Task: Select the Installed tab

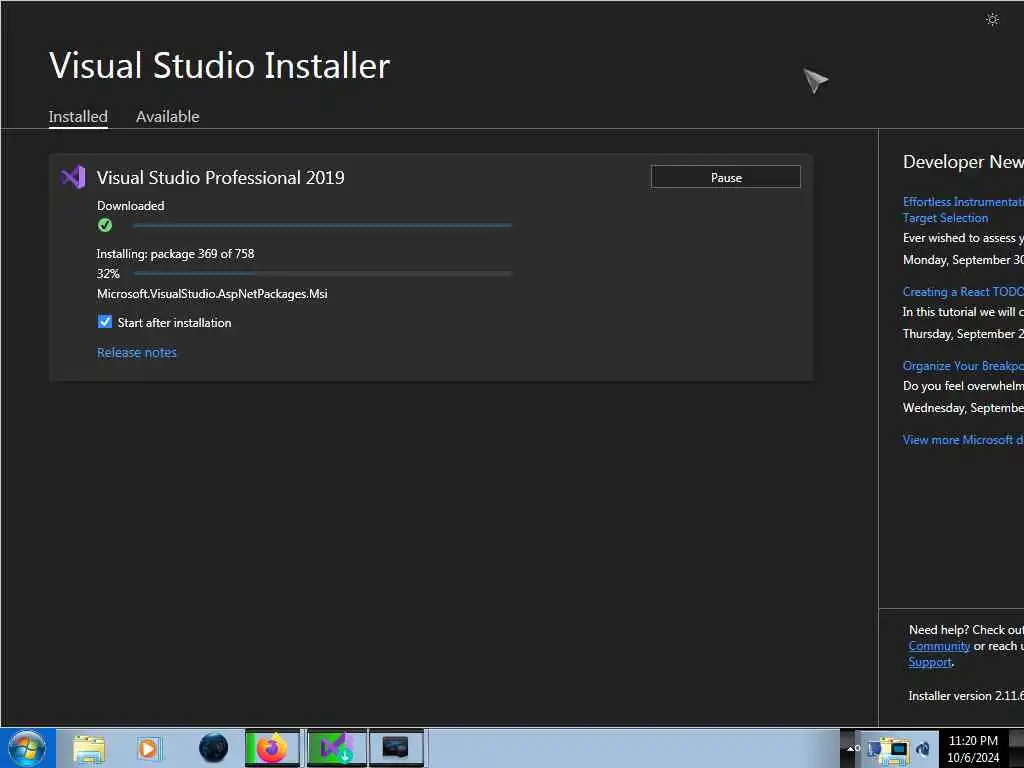Action: [78, 117]
